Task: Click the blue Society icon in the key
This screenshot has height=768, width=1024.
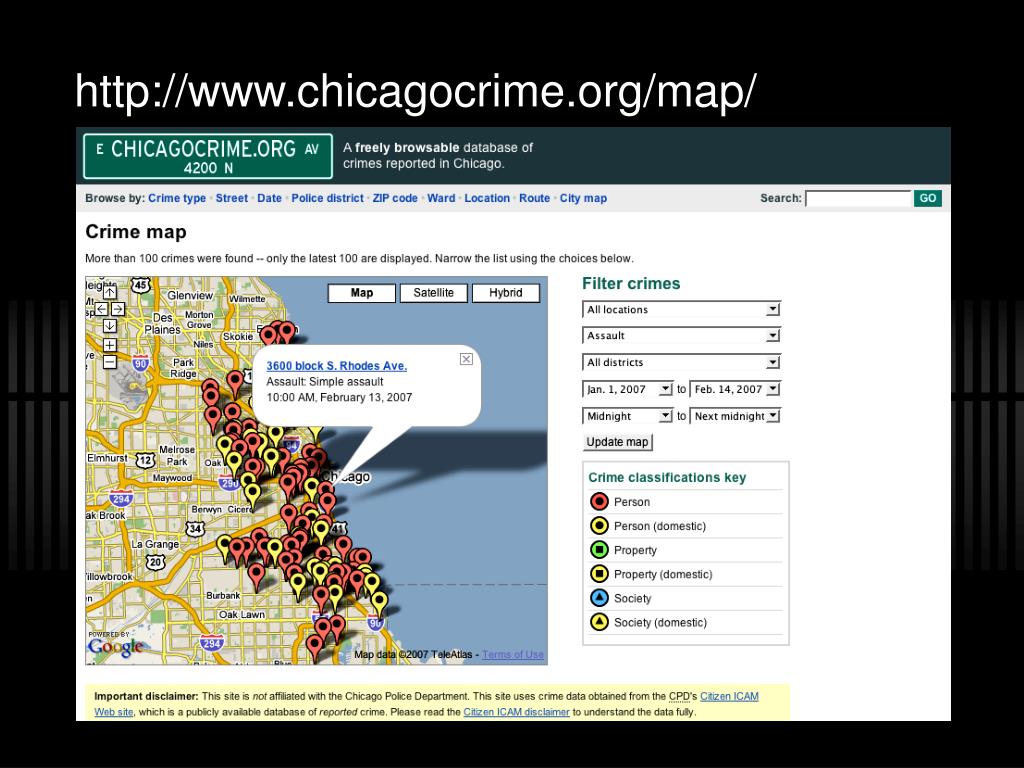Action: 599,598
